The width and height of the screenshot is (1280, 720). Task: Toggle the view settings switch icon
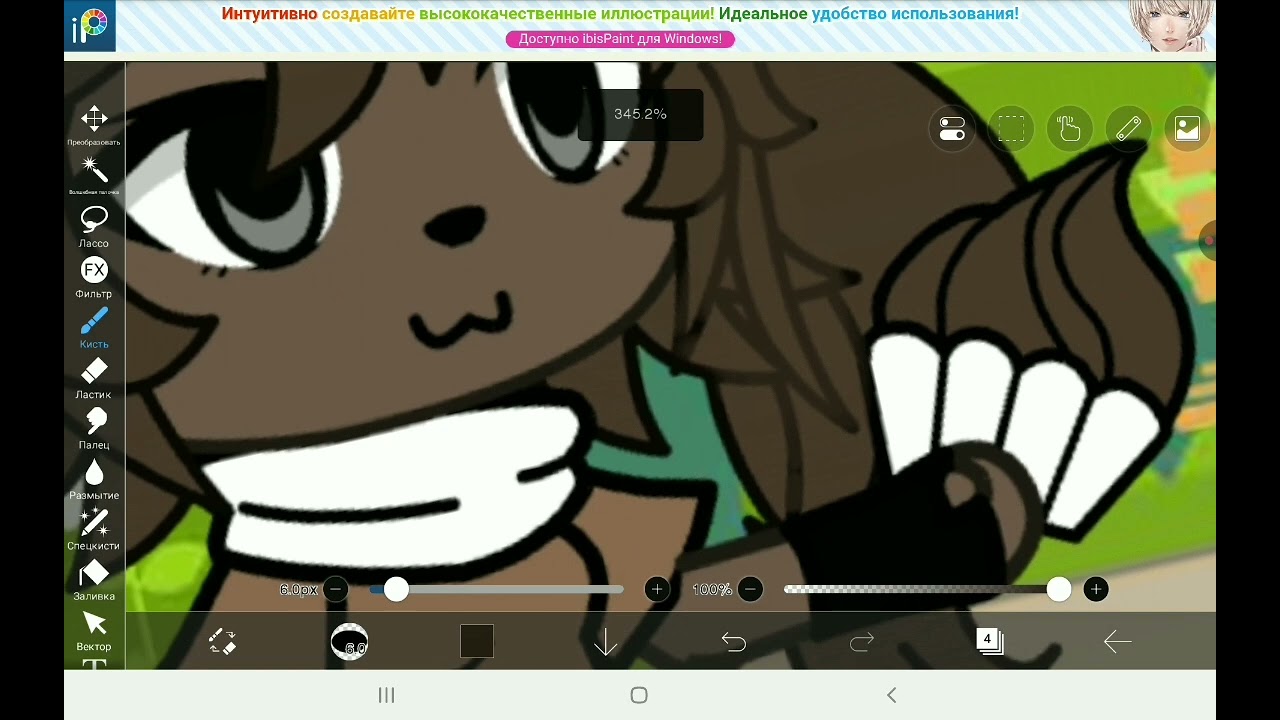pyautogui.click(x=952, y=129)
